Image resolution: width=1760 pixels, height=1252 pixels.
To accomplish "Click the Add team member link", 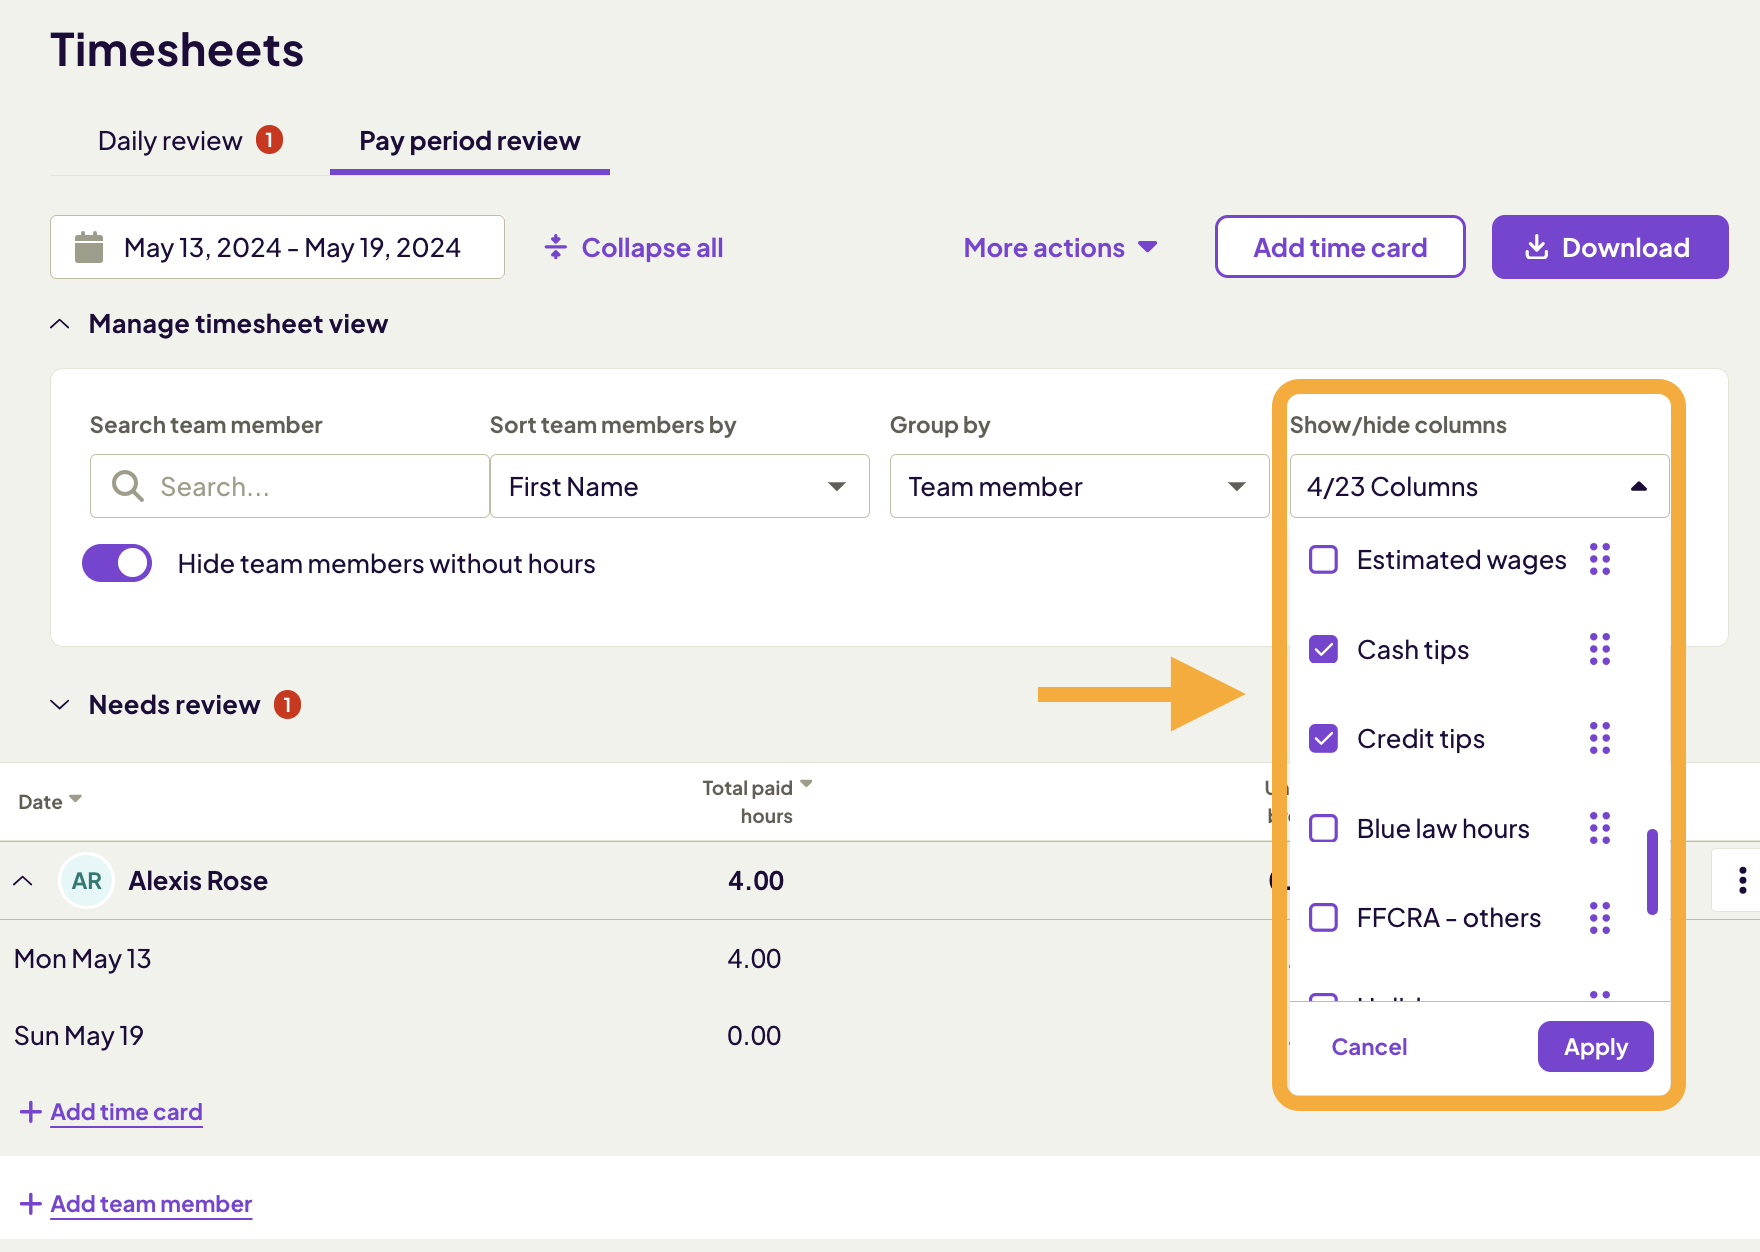I will (x=150, y=1203).
